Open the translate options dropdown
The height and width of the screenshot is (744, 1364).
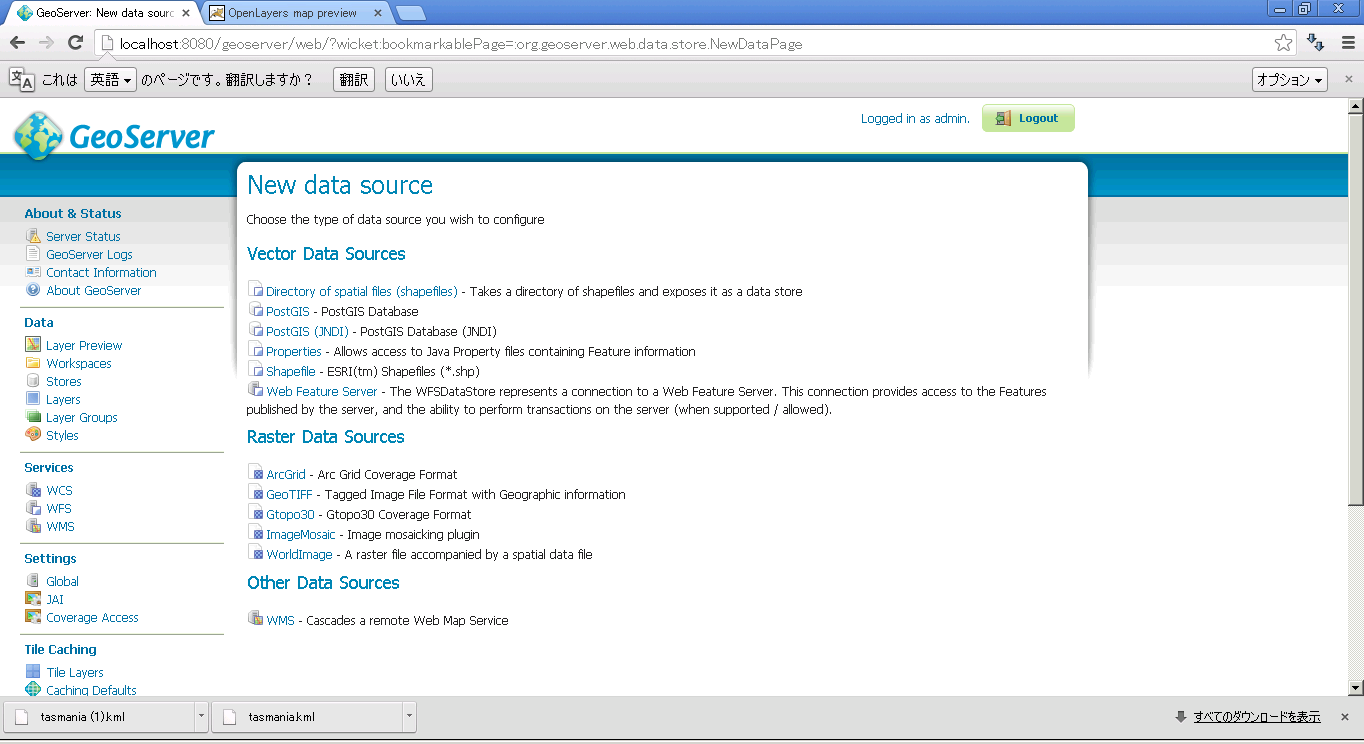click(x=1289, y=80)
